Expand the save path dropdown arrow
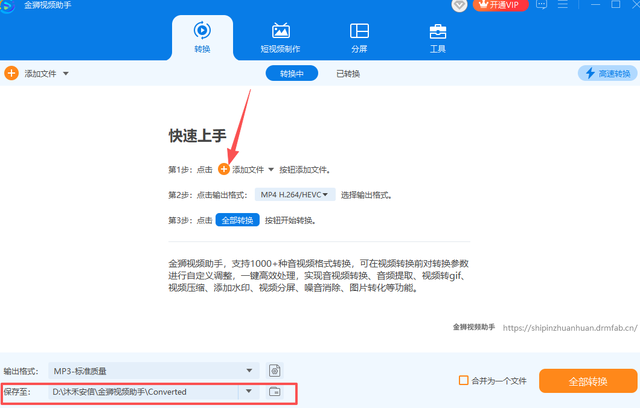 [249, 391]
